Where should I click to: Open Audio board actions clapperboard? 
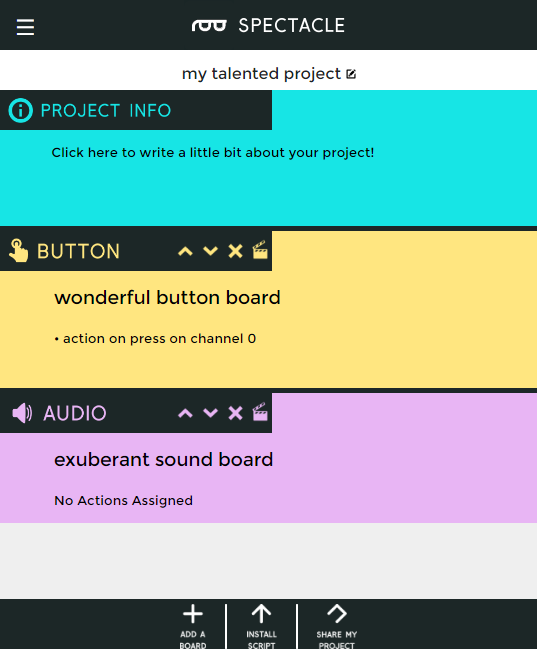pos(260,412)
